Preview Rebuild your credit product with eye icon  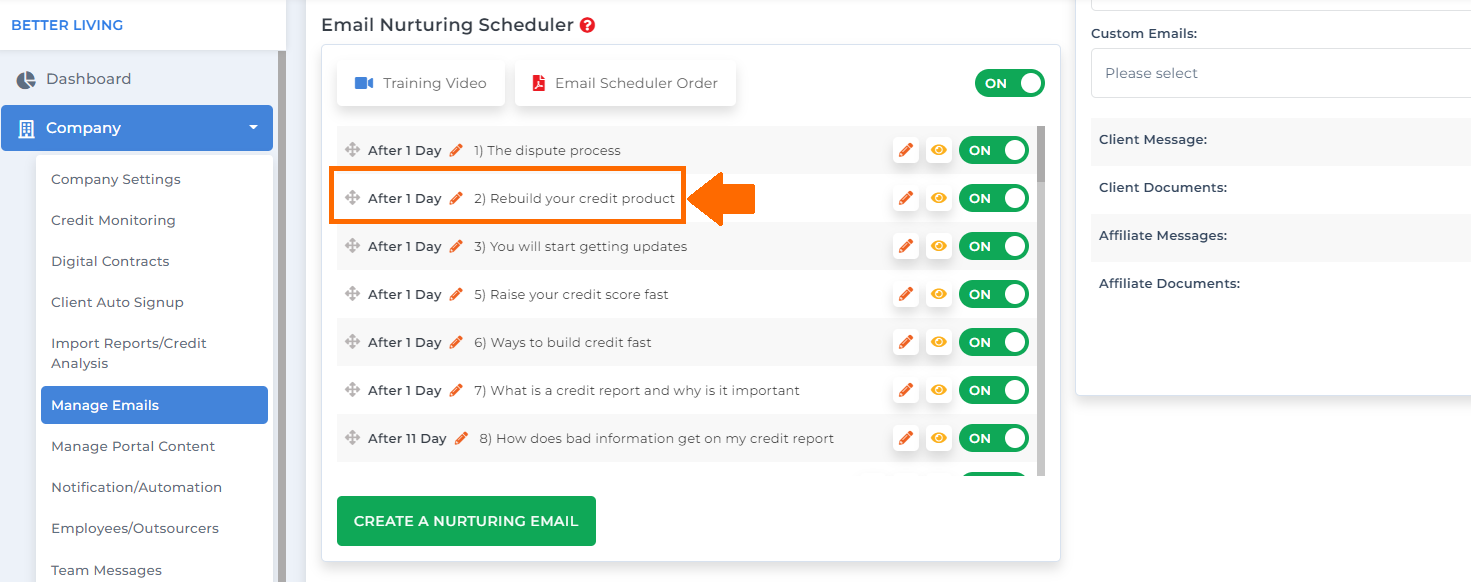coord(938,198)
